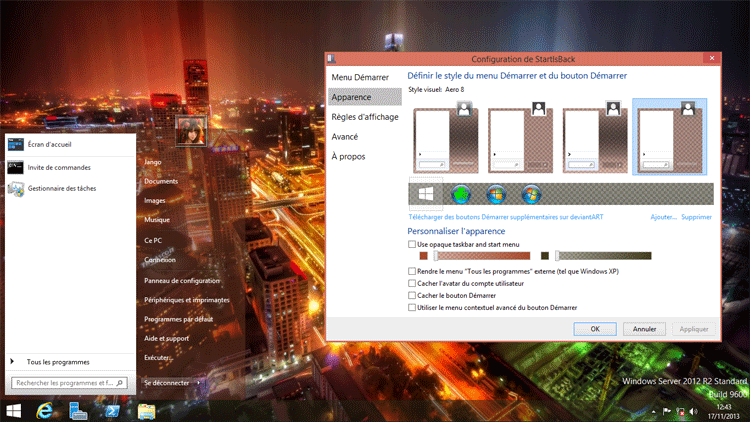
Task: Select the second start menu style thumbnail
Action: pos(520,137)
